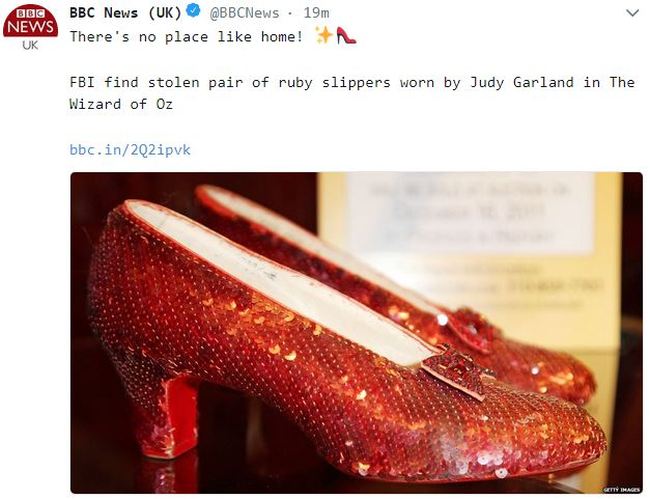Click the "Wizard of Oz" text line
Image resolution: width=650 pixels, height=499 pixels.
click(121, 104)
